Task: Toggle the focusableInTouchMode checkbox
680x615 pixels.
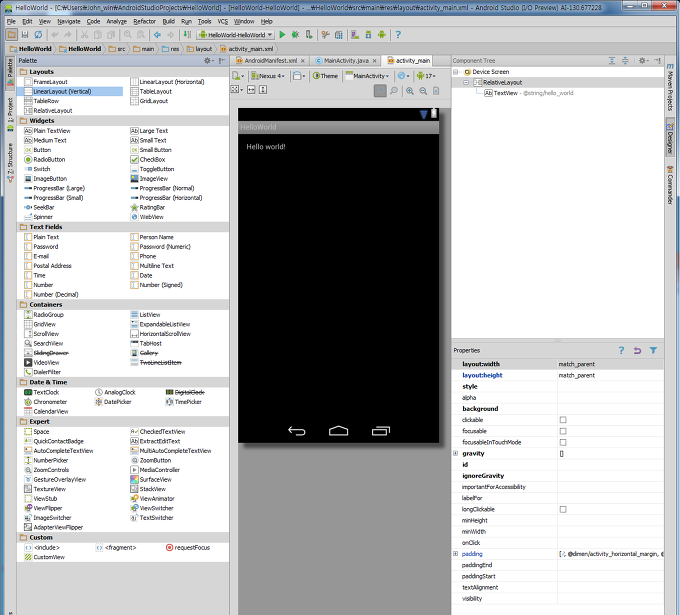Action: 563,442
